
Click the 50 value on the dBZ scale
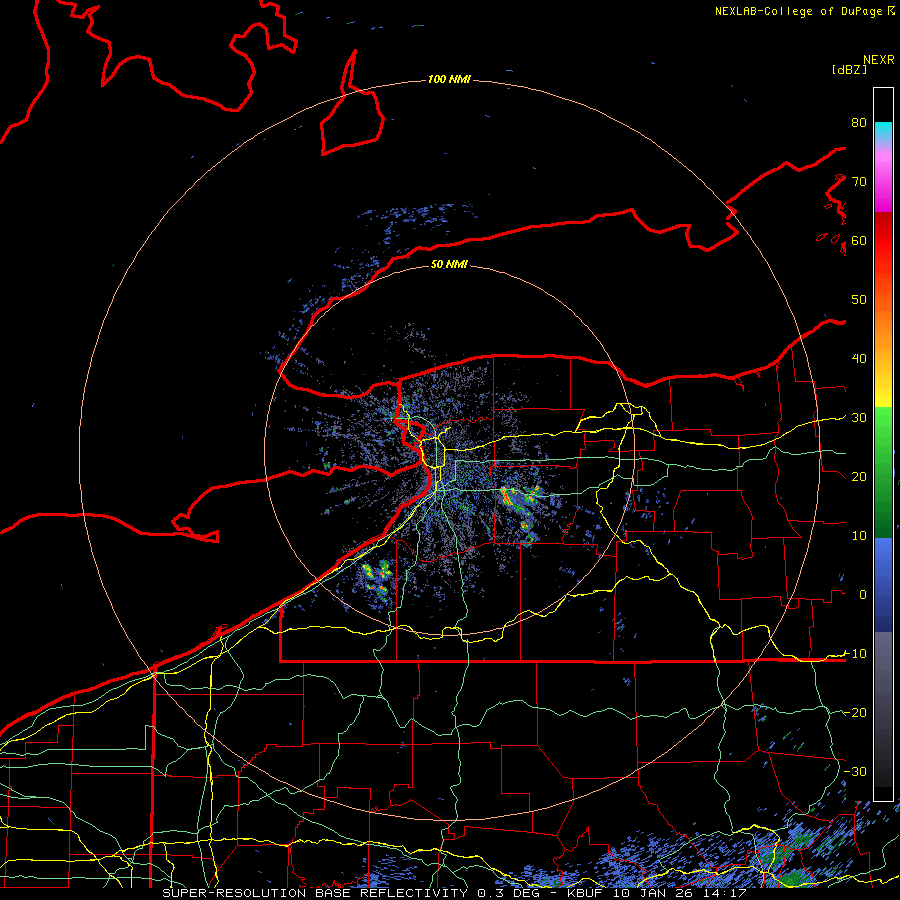[x=859, y=300]
